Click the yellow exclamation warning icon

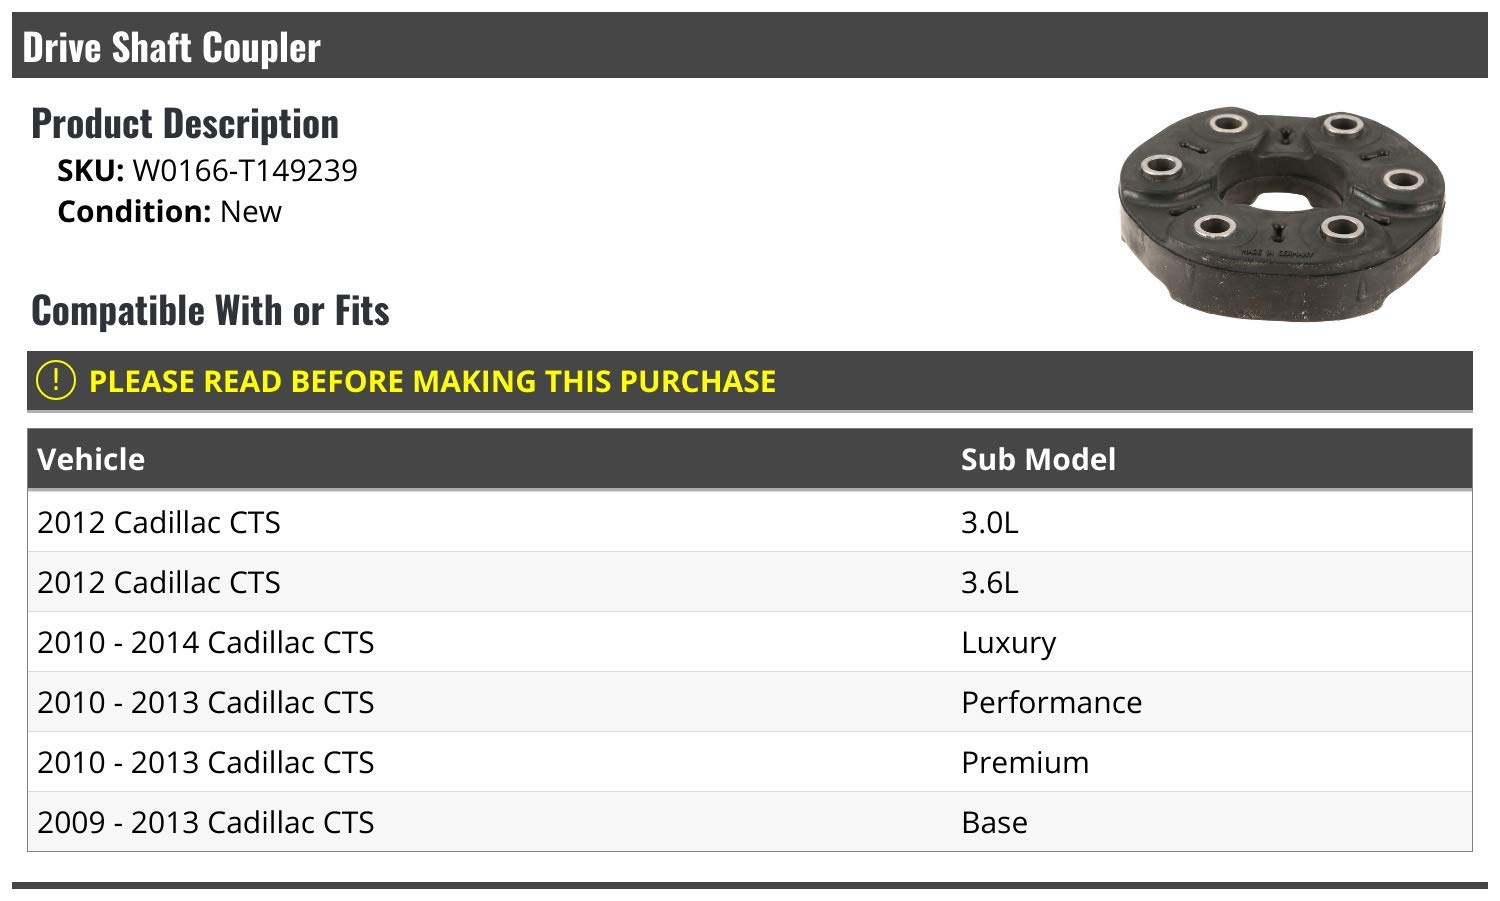55,380
